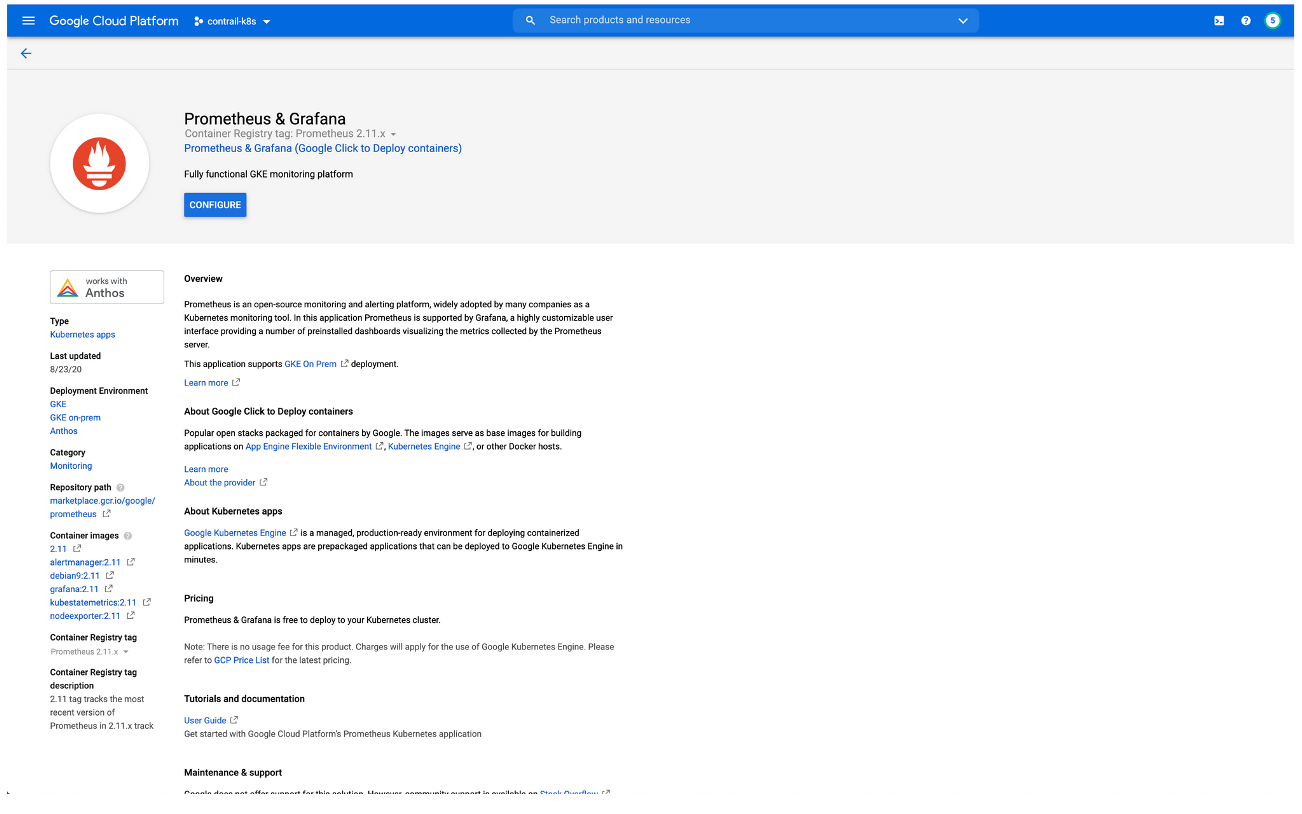Click the Deployment Environment label

pos(99,391)
